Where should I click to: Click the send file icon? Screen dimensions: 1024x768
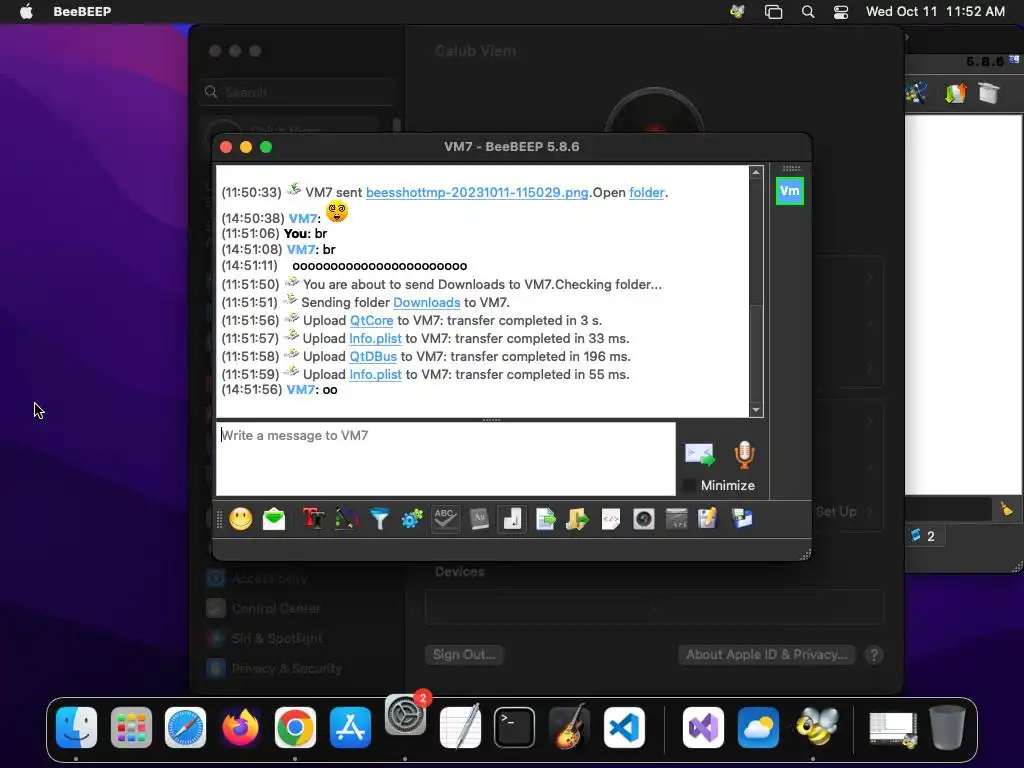545,519
